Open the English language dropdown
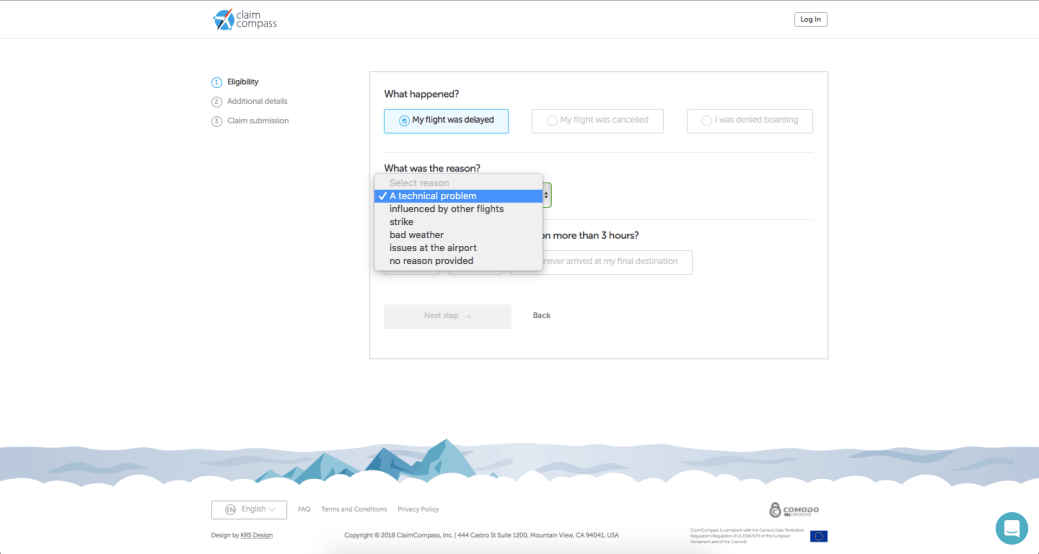Screen dimensions: 1039x554 [249, 509]
